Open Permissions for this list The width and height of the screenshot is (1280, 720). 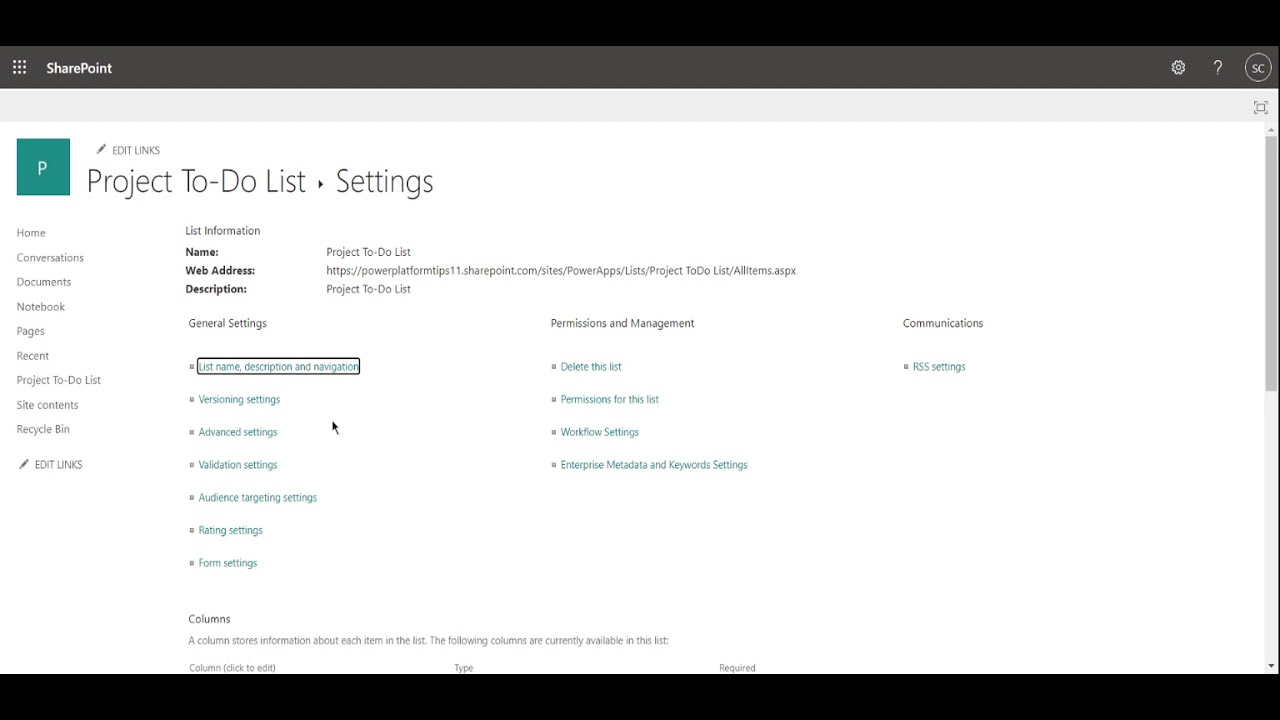tap(609, 399)
